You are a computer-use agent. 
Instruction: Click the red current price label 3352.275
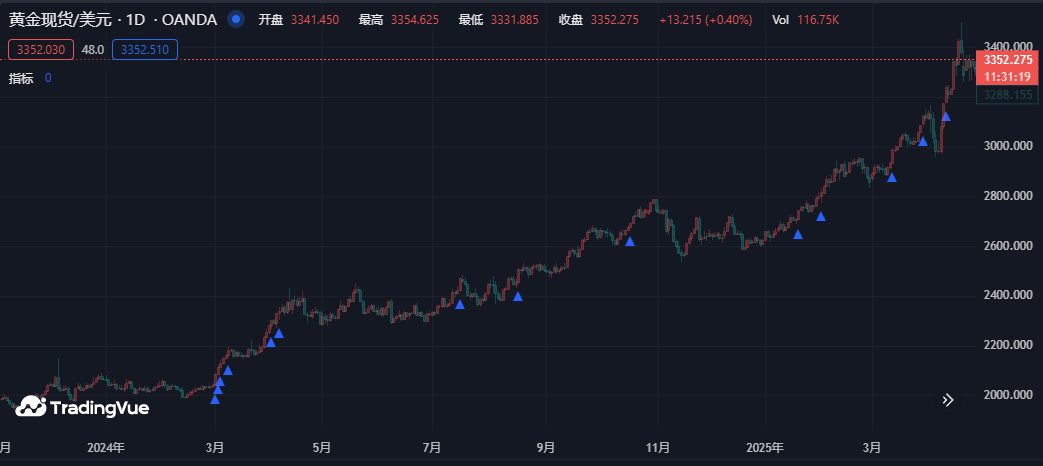1007,60
